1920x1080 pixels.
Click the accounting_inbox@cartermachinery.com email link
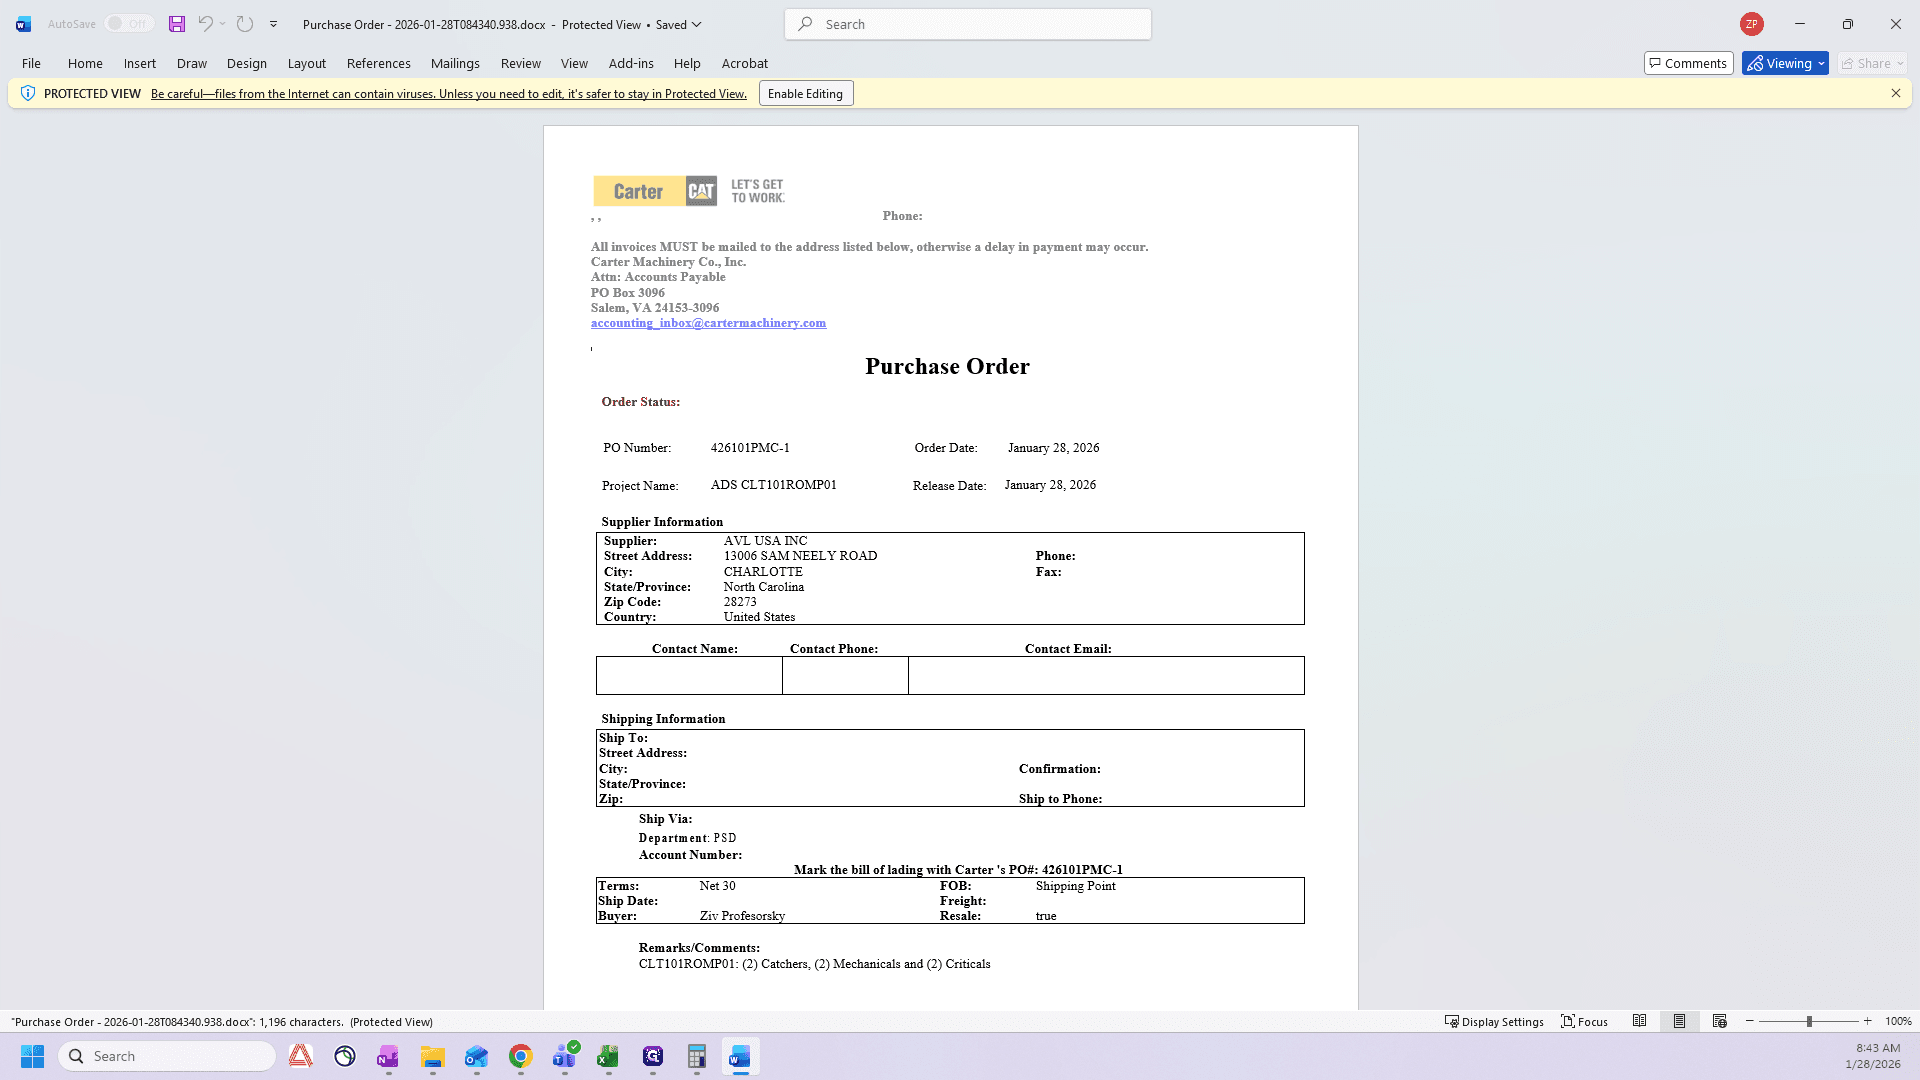click(708, 323)
